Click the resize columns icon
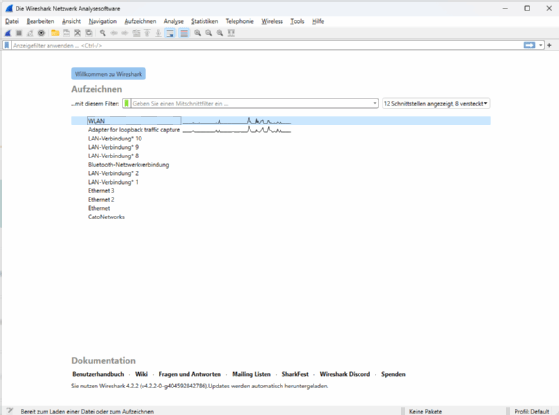The image size is (559, 415). (x=231, y=33)
